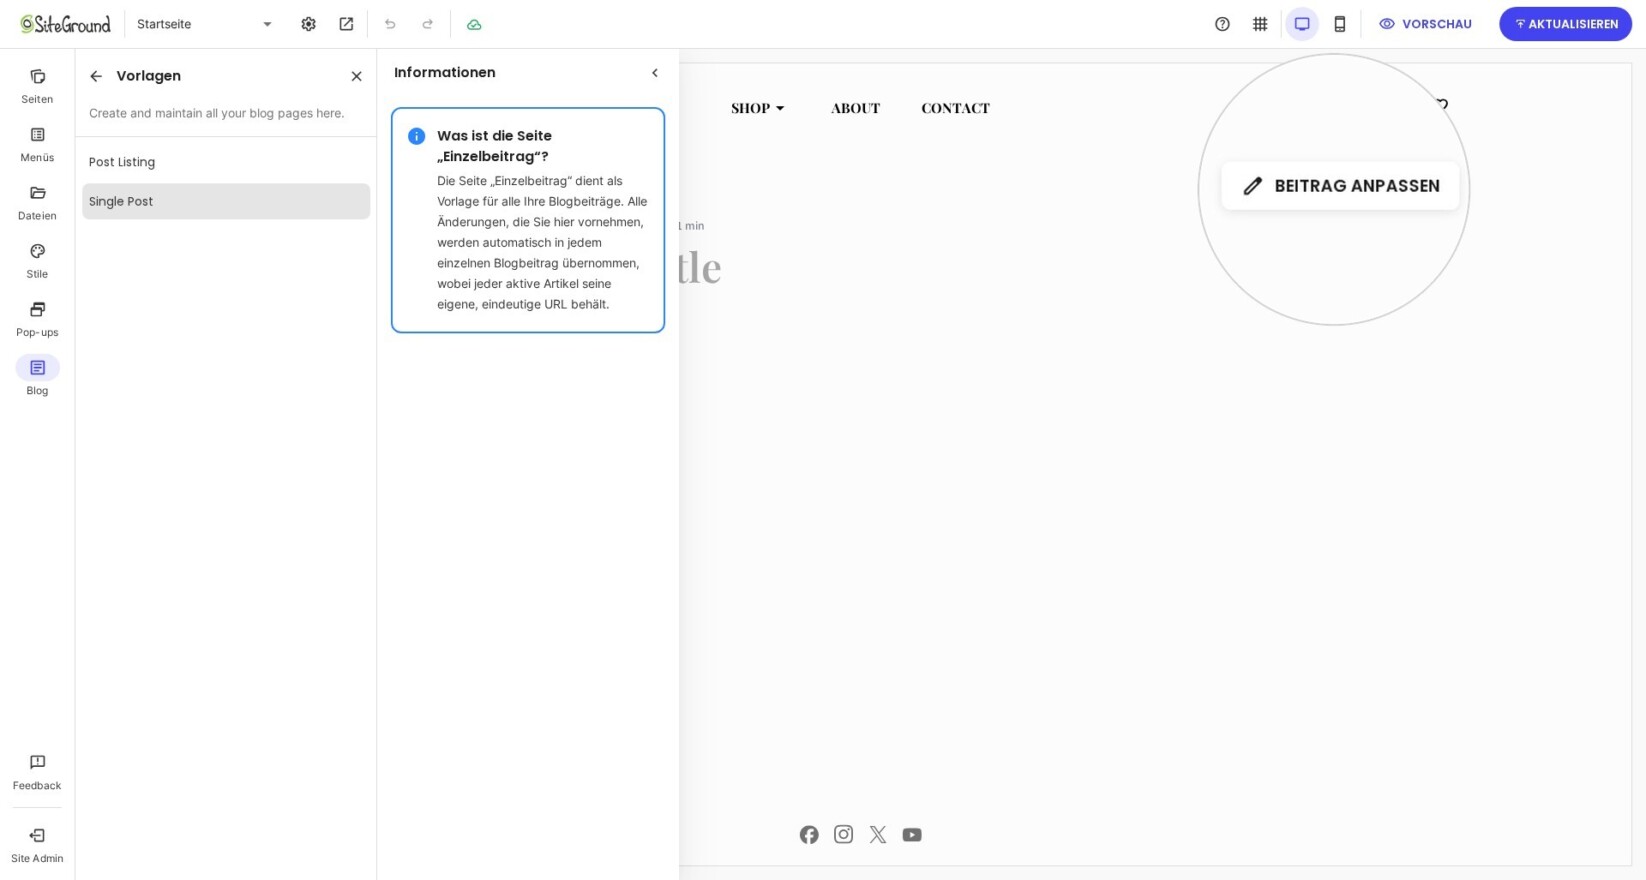Click the Vorschau preview button
Screen dimensions: 1646x880
(1425, 24)
